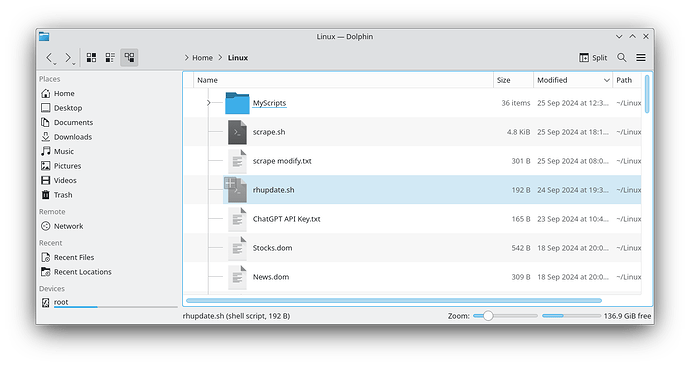The width and height of the screenshot is (690, 367).
Task: Click the ChatGPT API Key.txt document icon
Action: [237, 219]
